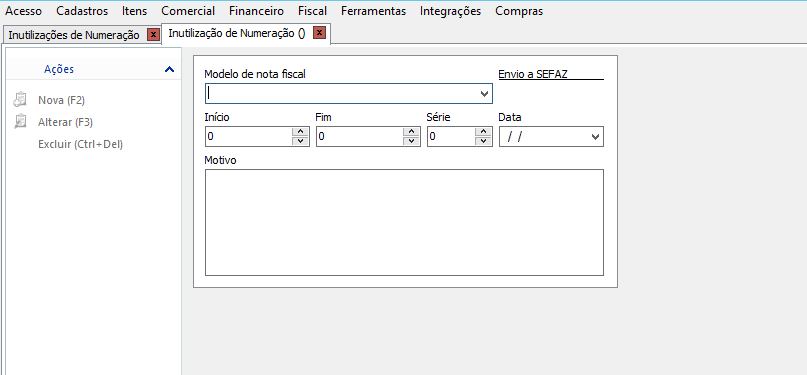
Task: Open the Acesso menu
Action: [23, 11]
